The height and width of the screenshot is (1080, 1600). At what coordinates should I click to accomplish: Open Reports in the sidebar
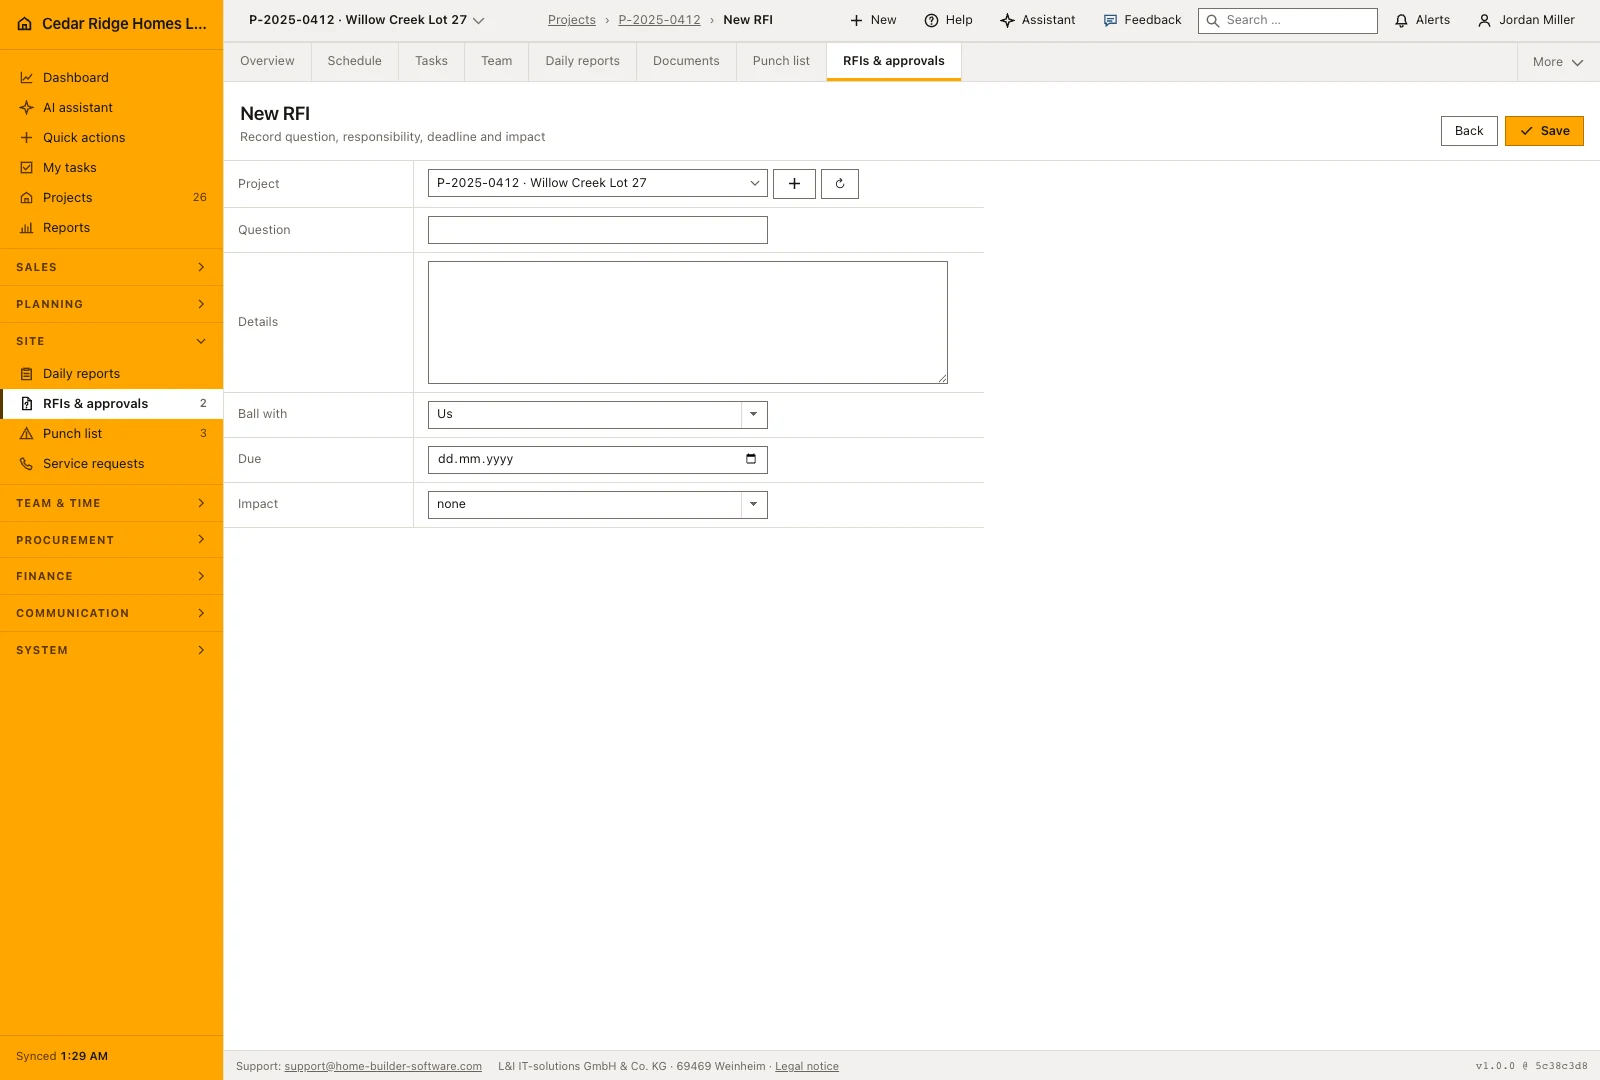tap(111, 228)
